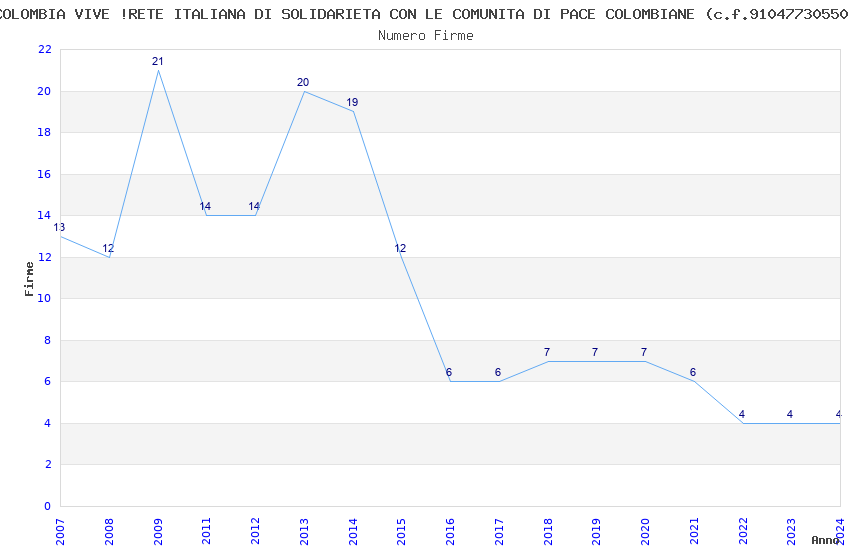The height and width of the screenshot is (550, 850).
Task: Select the 2012 year label on x-axis
Action: point(255,531)
